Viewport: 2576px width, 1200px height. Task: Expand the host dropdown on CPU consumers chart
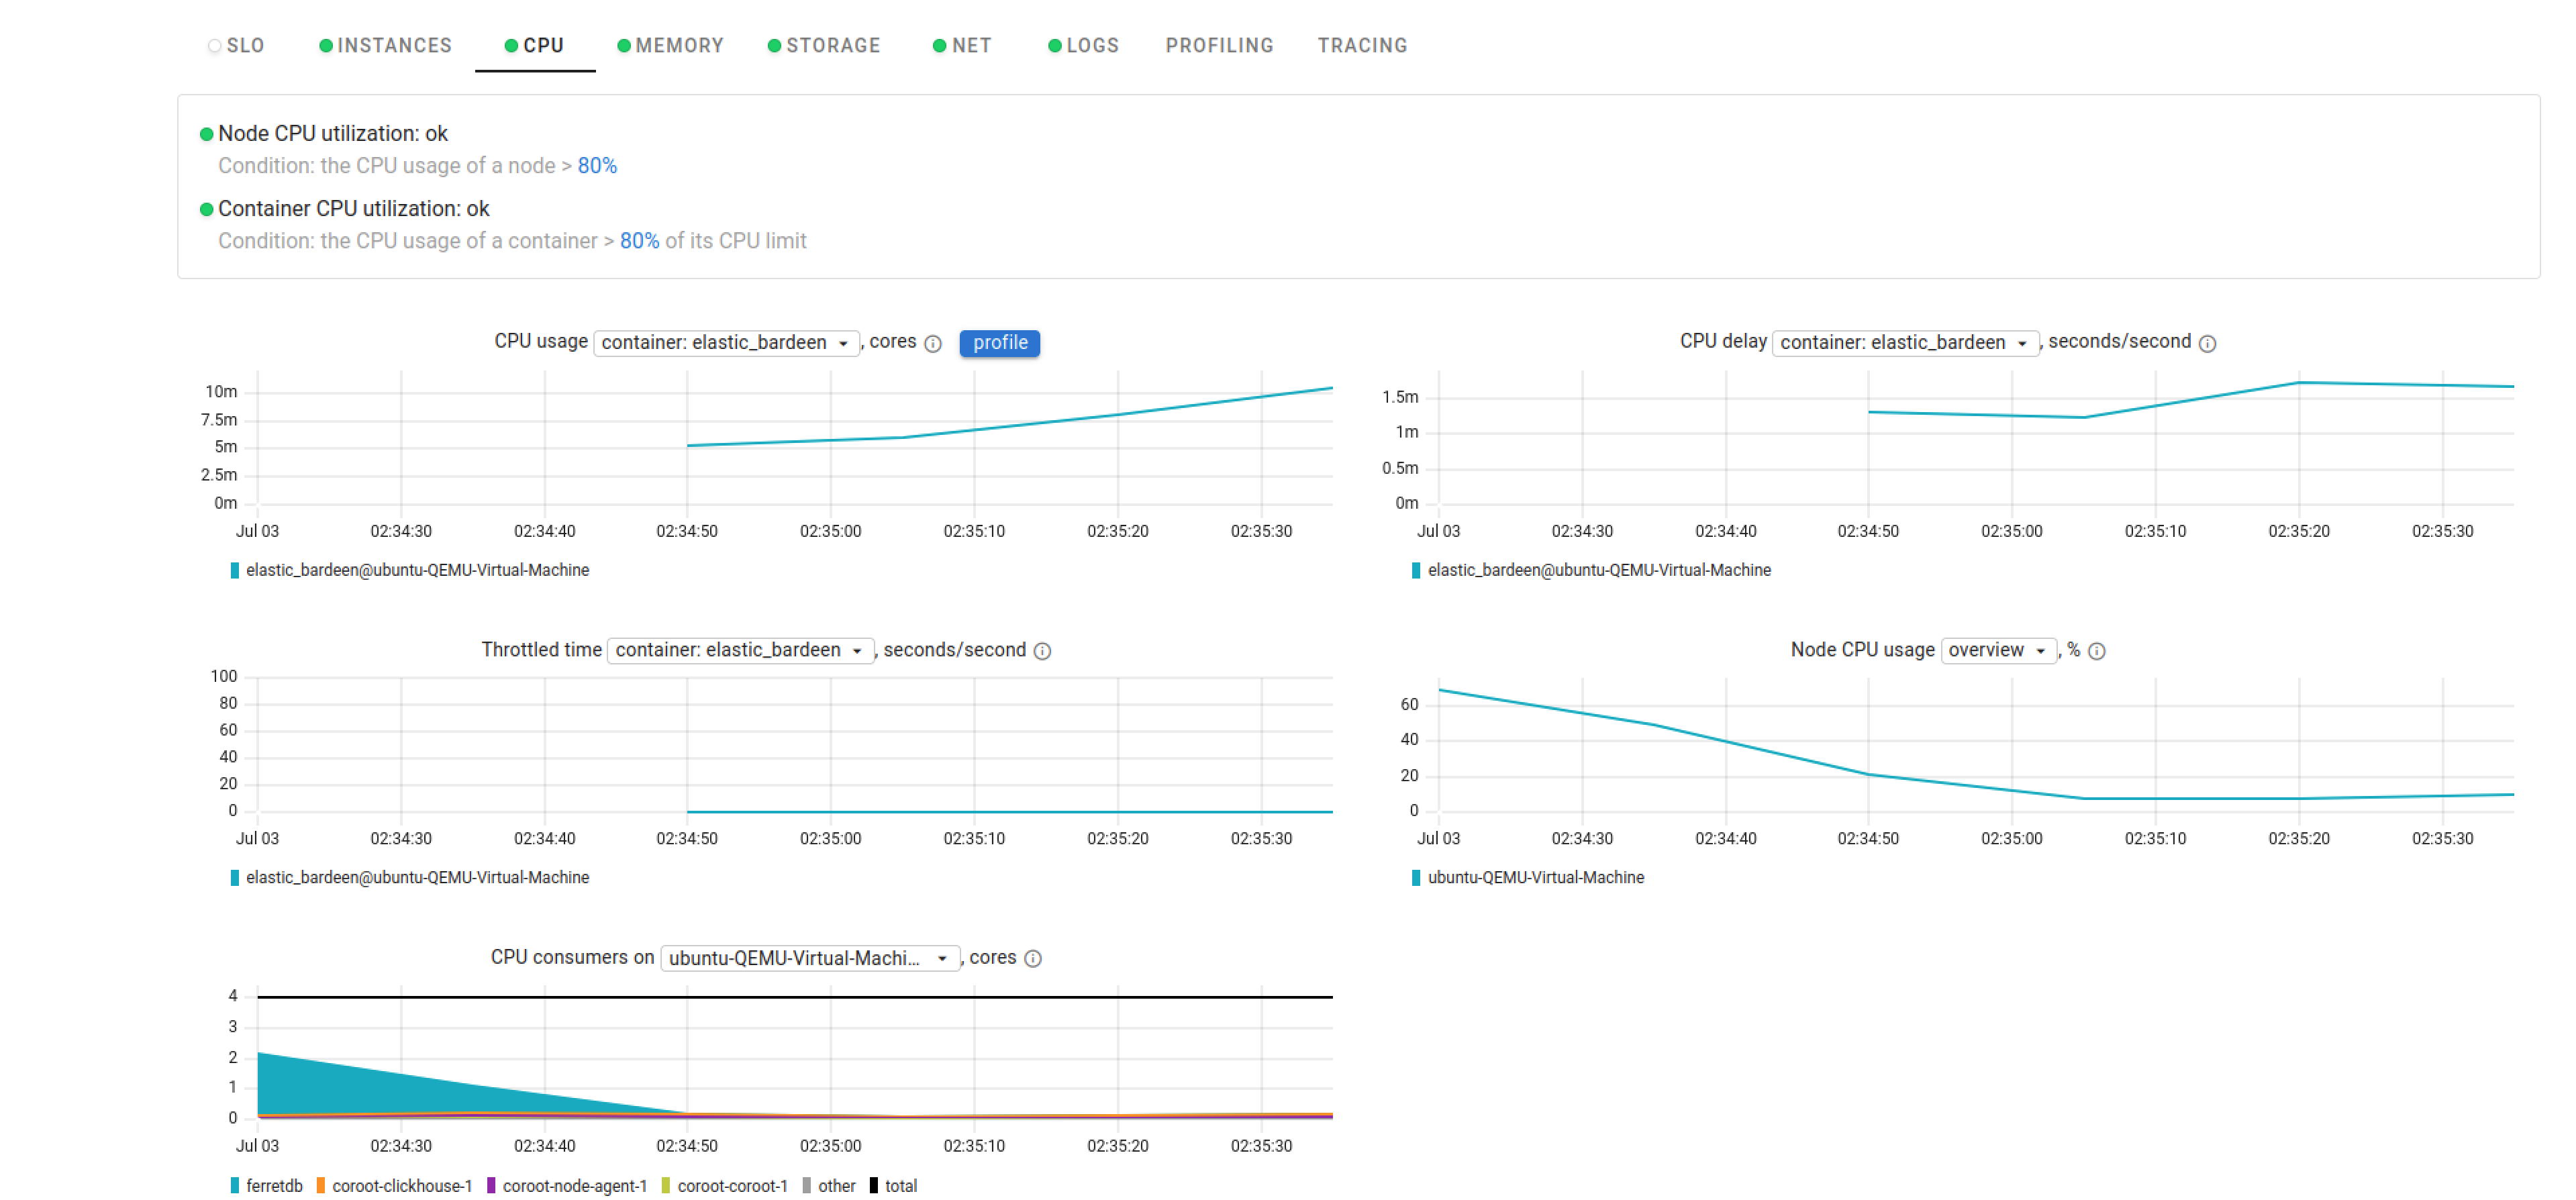810,958
